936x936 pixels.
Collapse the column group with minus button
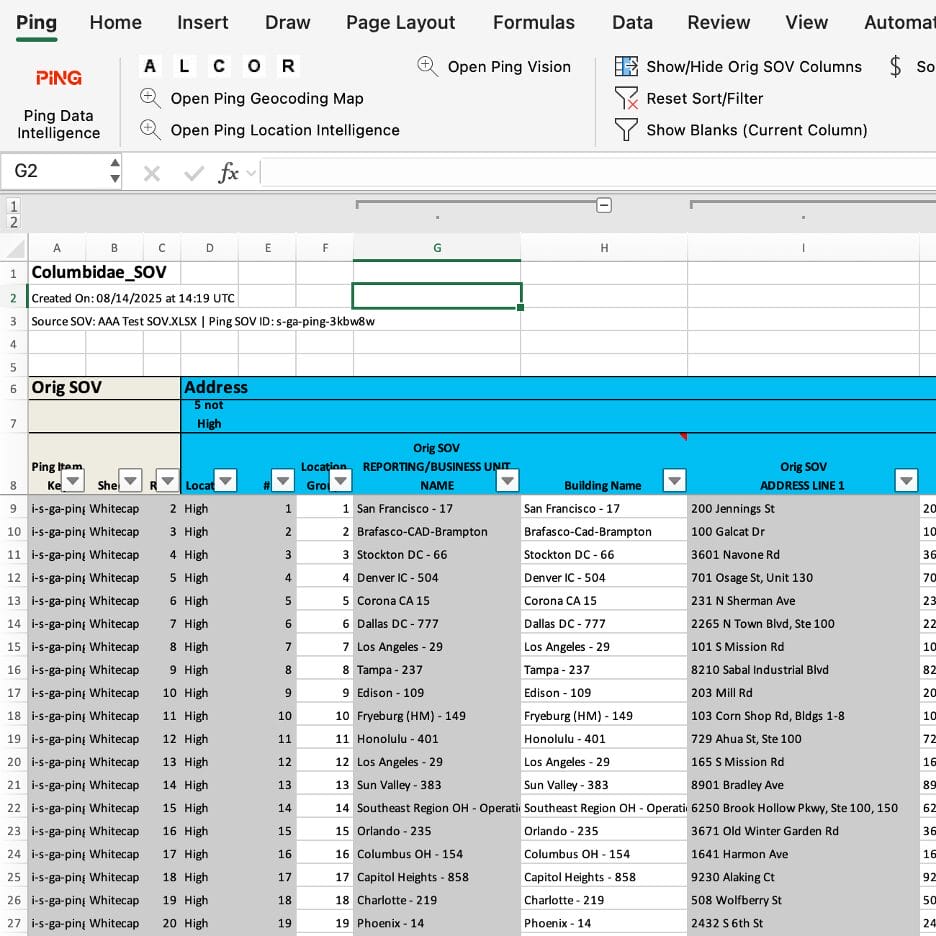[604, 205]
